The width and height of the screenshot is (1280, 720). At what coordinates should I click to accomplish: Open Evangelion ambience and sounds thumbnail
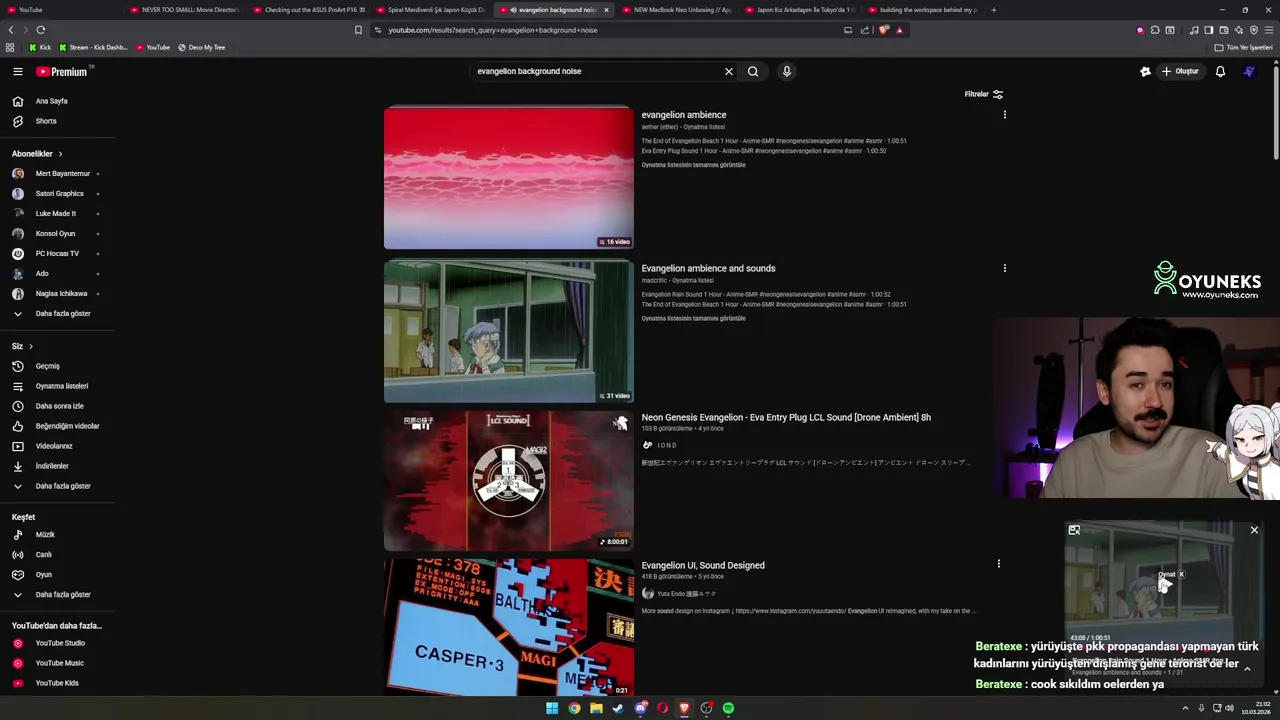tap(509, 331)
